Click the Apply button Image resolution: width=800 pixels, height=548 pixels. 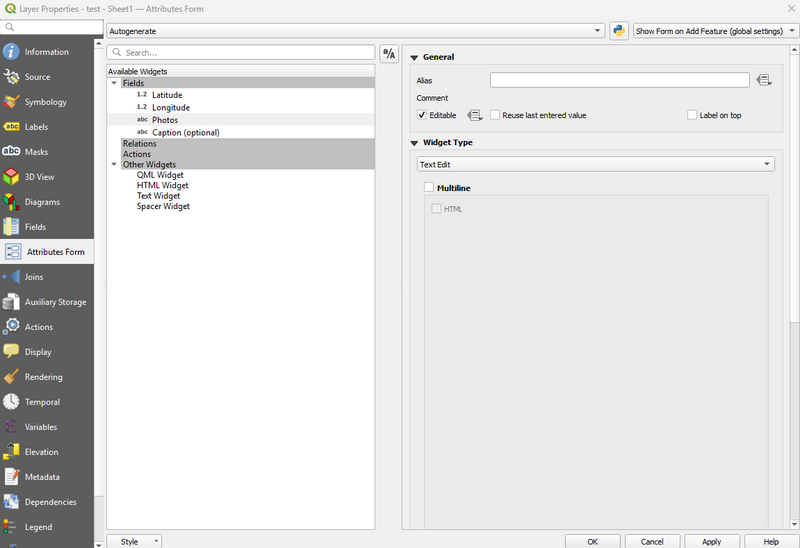tap(711, 541)
